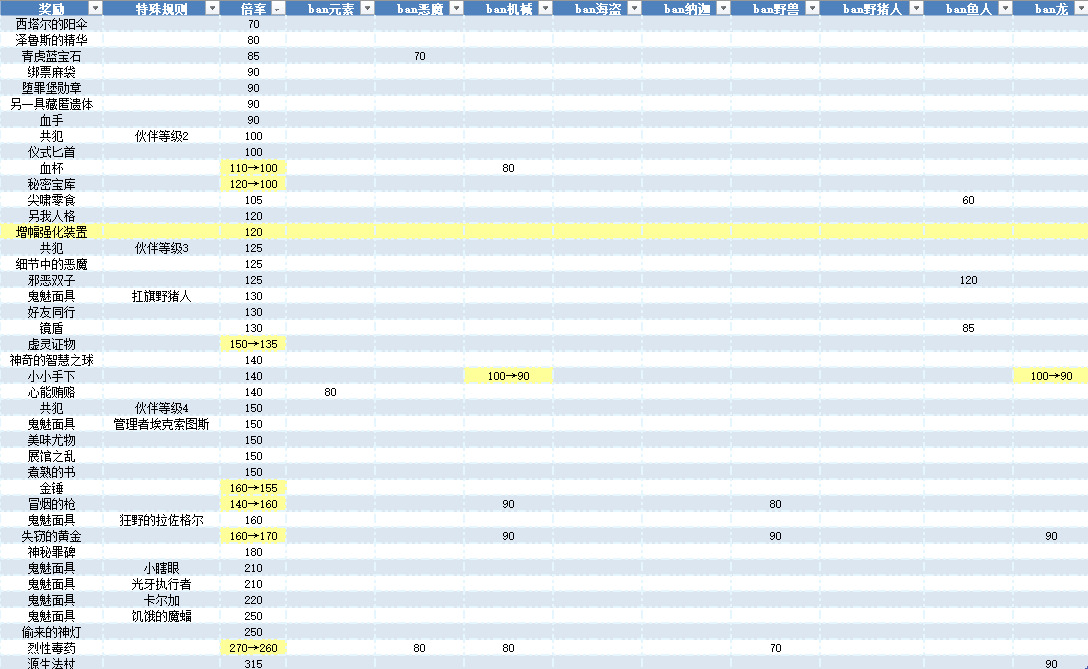The height and width of the screenshot is (669, 1088).
Task: Select the 煮熟的书 cell
Action: tap(51, 471)
